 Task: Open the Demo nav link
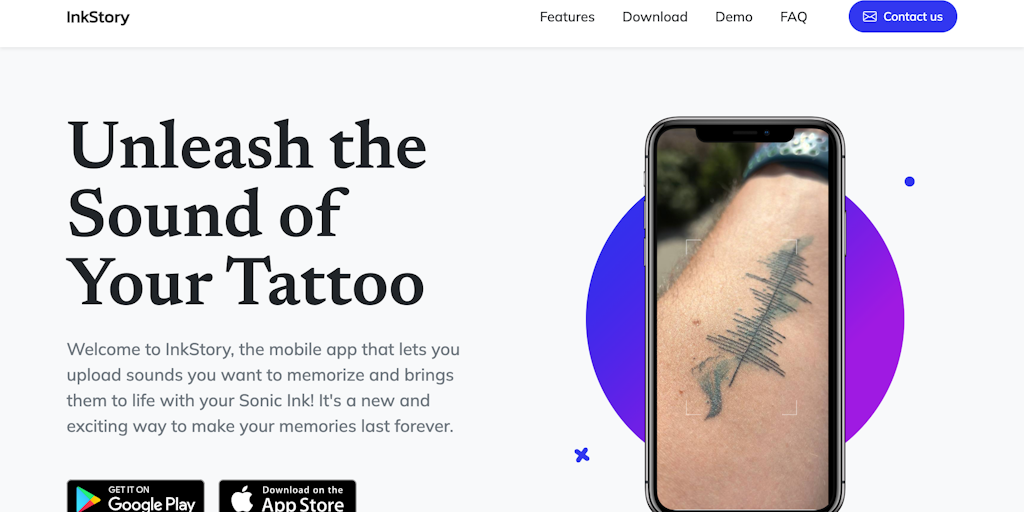click(733, 17)
